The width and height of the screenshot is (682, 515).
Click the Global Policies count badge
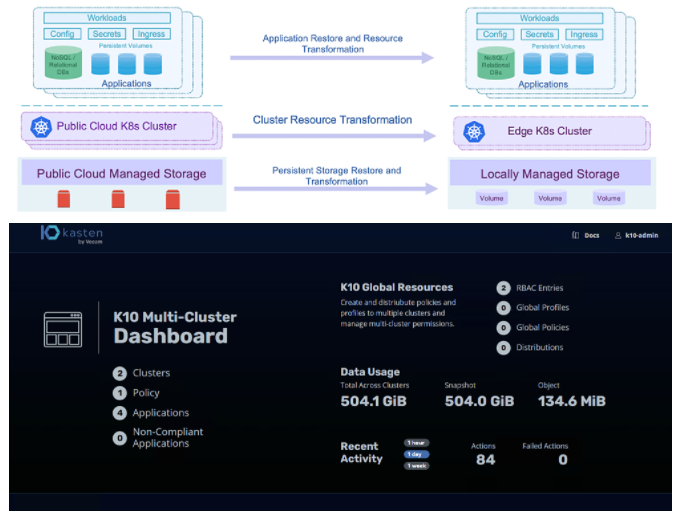click(503, 328)
